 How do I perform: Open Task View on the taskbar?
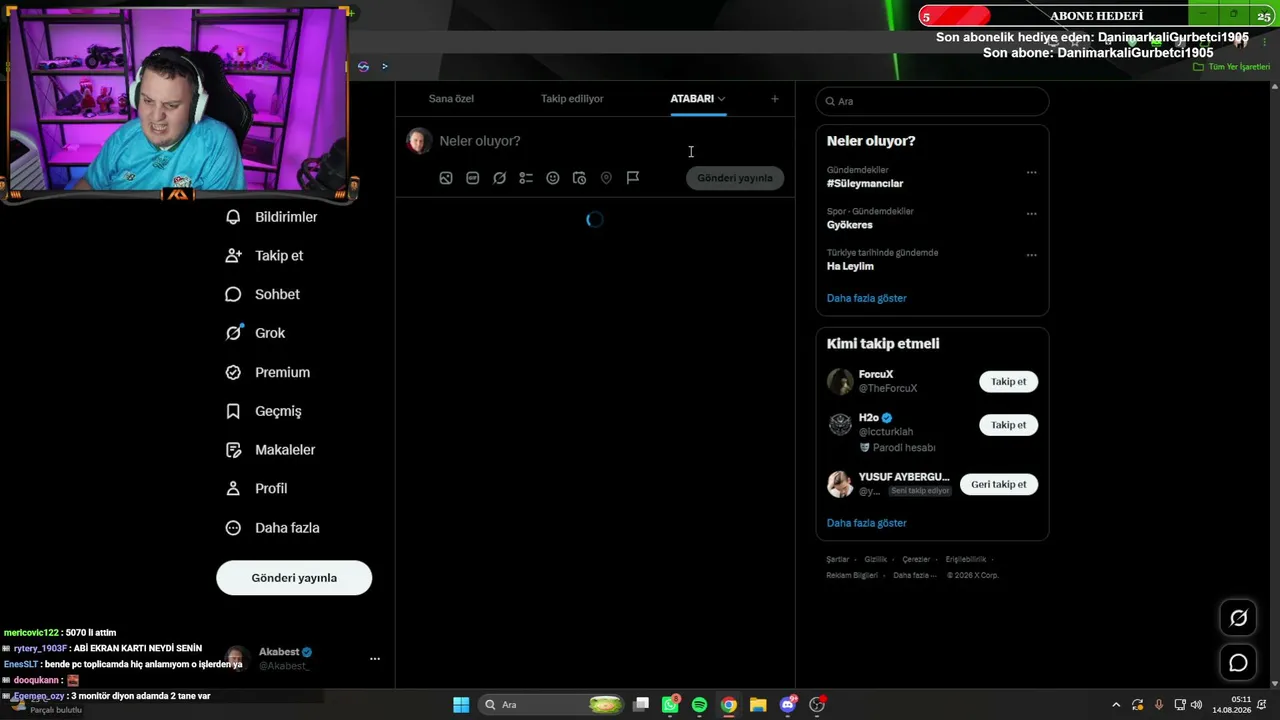641,705
